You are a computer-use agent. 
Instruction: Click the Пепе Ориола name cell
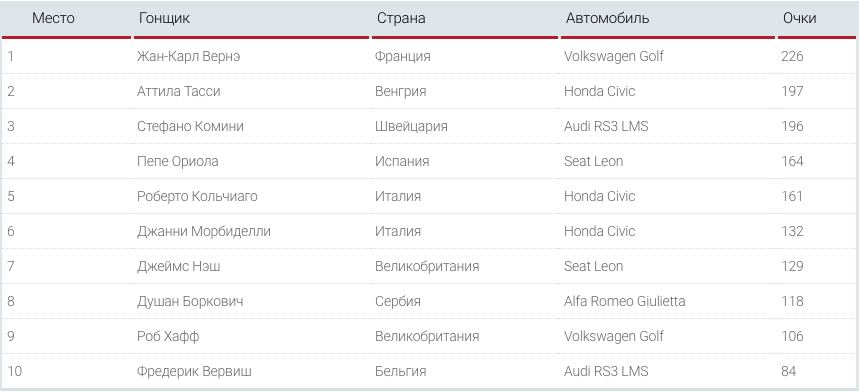pos(177,162)
